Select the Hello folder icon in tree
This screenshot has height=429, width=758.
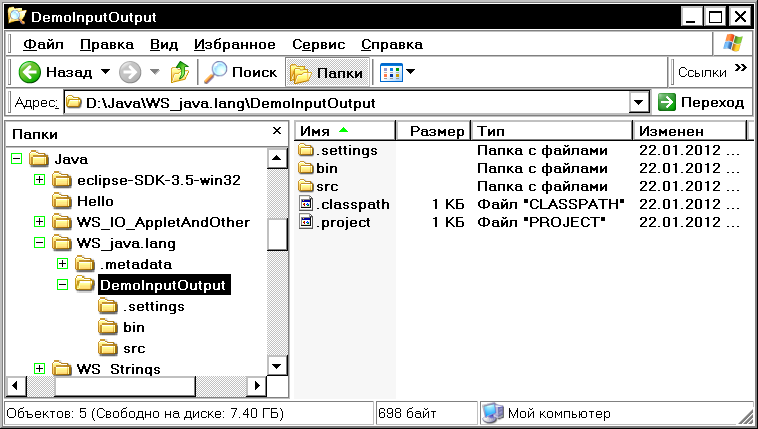[x=61, y=201]
